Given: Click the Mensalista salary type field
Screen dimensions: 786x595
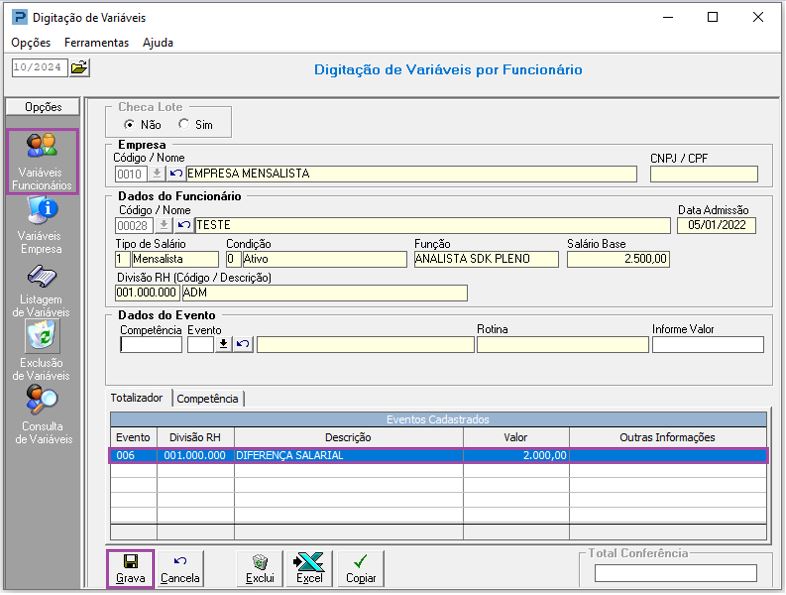Looking at the screenshot, I should click(175, 259).
